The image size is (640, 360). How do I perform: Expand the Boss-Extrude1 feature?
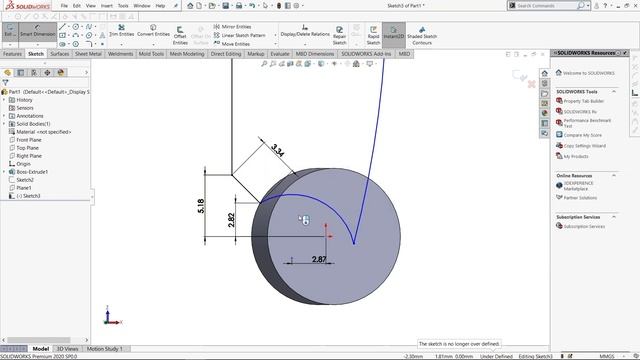coord(4,172)
